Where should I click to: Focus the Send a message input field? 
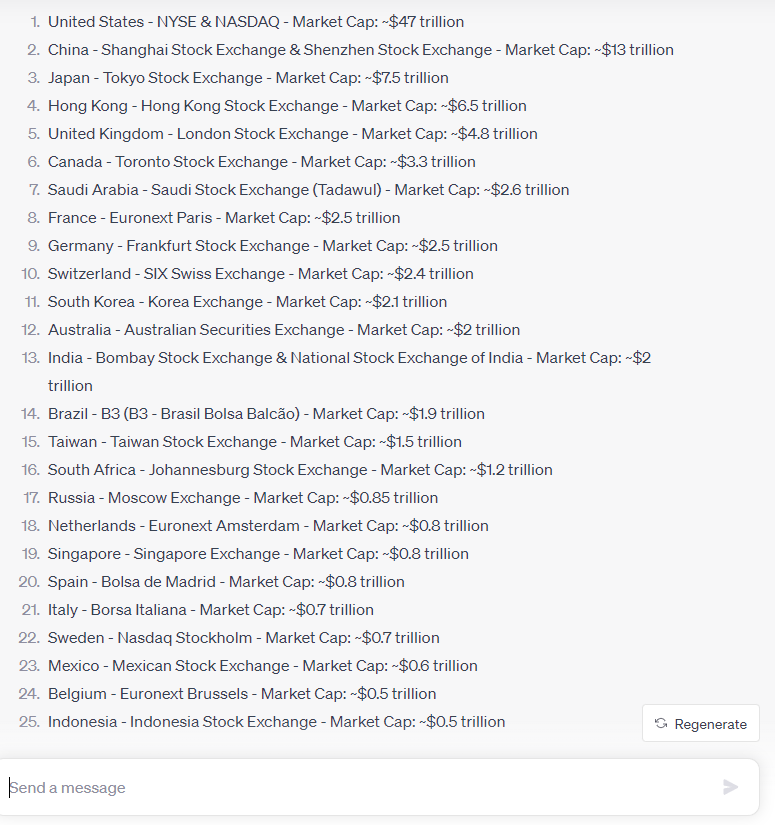360,788
